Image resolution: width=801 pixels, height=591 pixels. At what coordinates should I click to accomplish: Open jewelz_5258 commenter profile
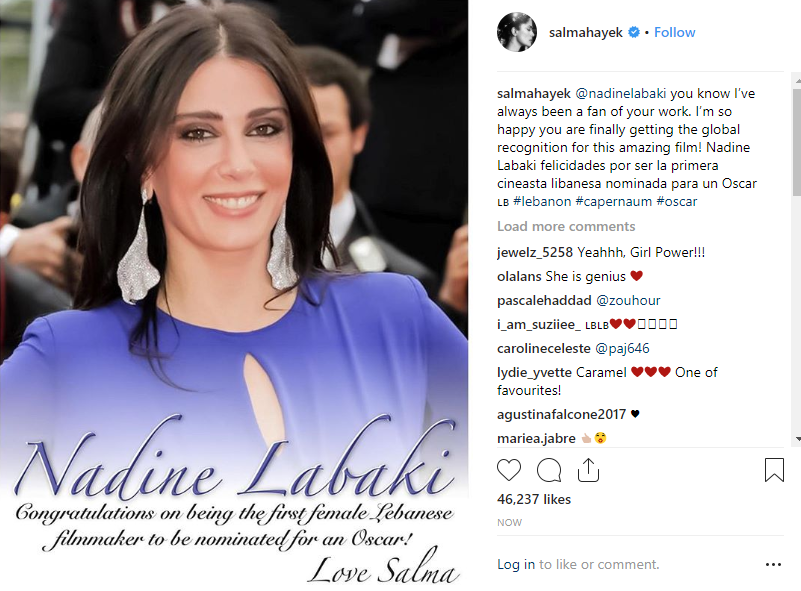click(535, 252)
